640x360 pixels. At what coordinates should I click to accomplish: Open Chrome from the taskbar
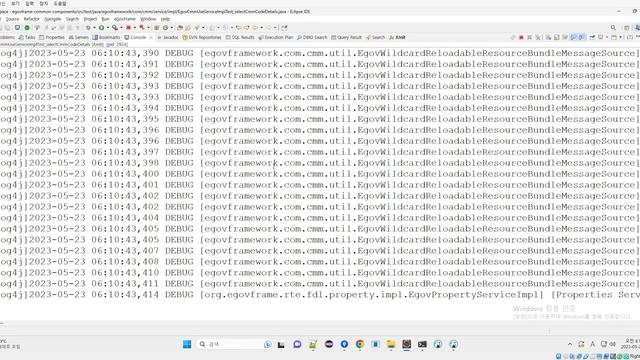(360, 344)
